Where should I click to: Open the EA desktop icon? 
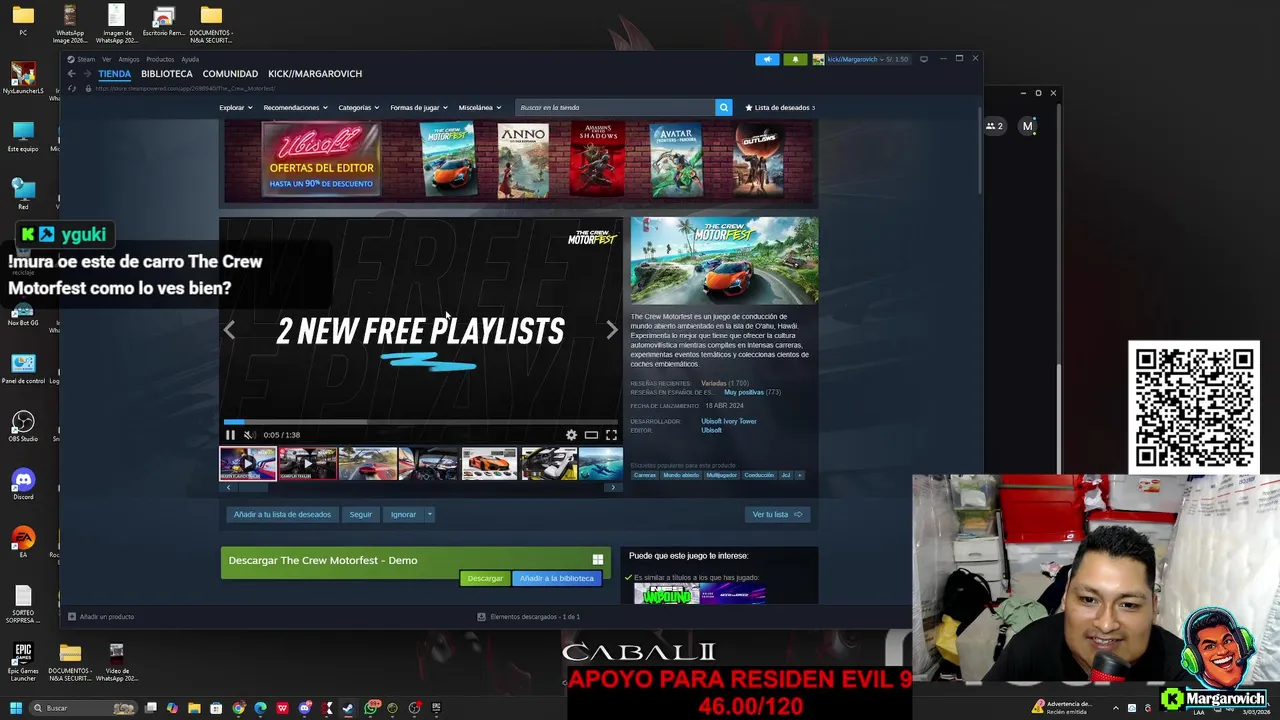pyautogui.click(x=23, y=542)
